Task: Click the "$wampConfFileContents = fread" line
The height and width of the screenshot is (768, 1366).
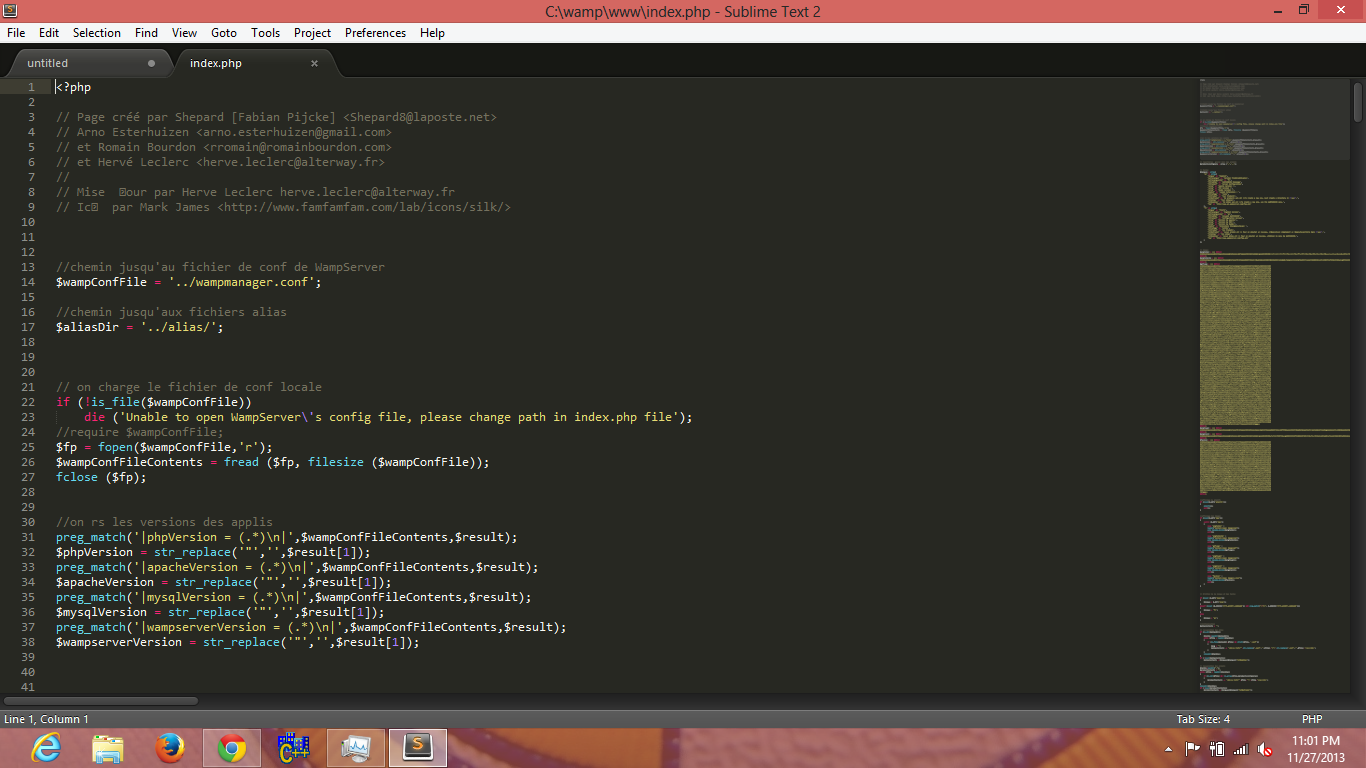Action: 273,462
